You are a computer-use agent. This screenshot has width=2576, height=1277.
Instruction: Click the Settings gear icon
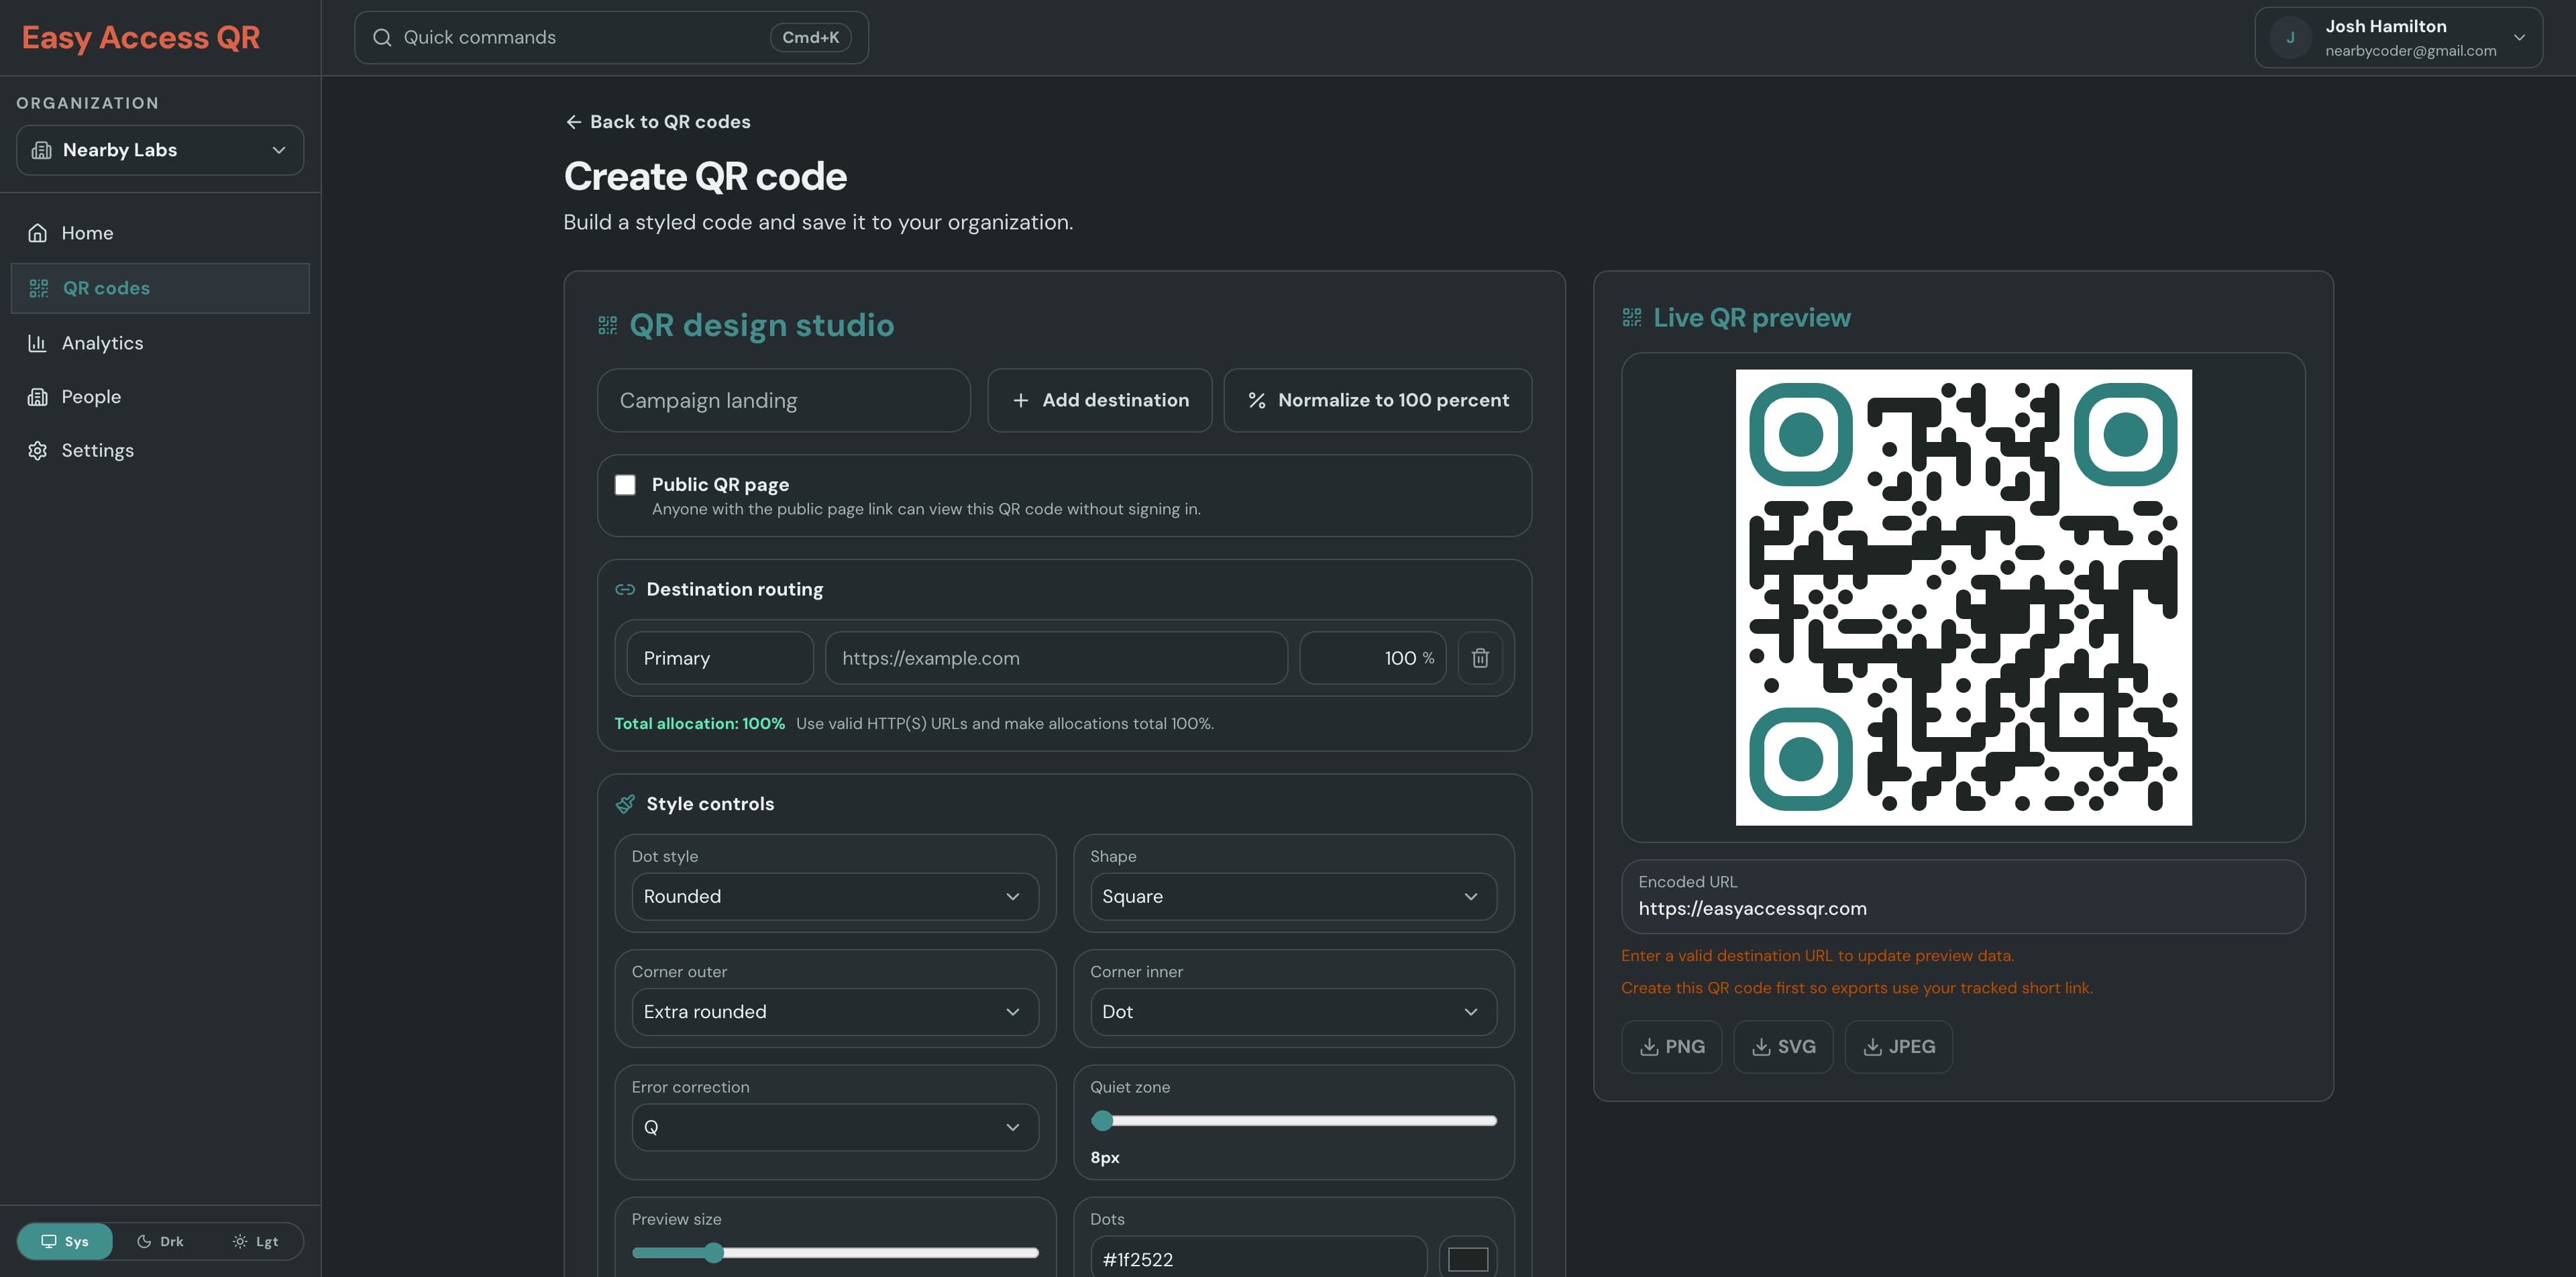click(x=37, y=450)
